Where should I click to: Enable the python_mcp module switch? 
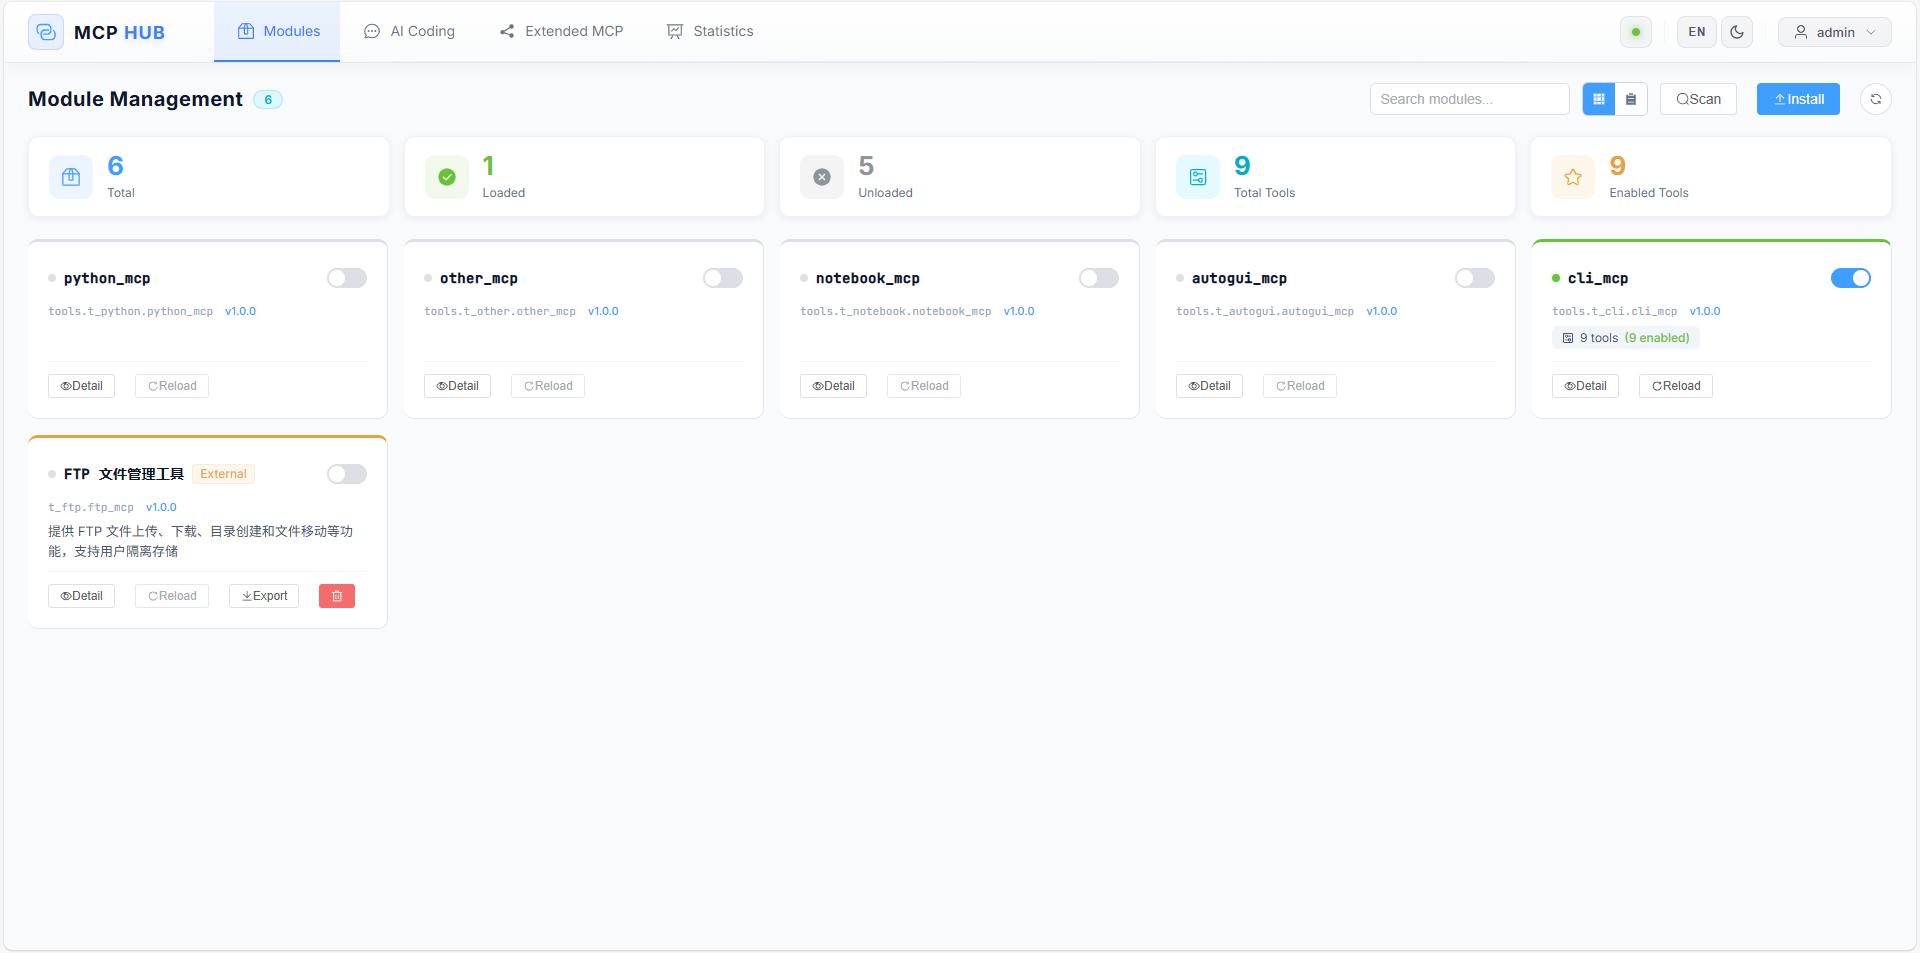click(347, 278)
